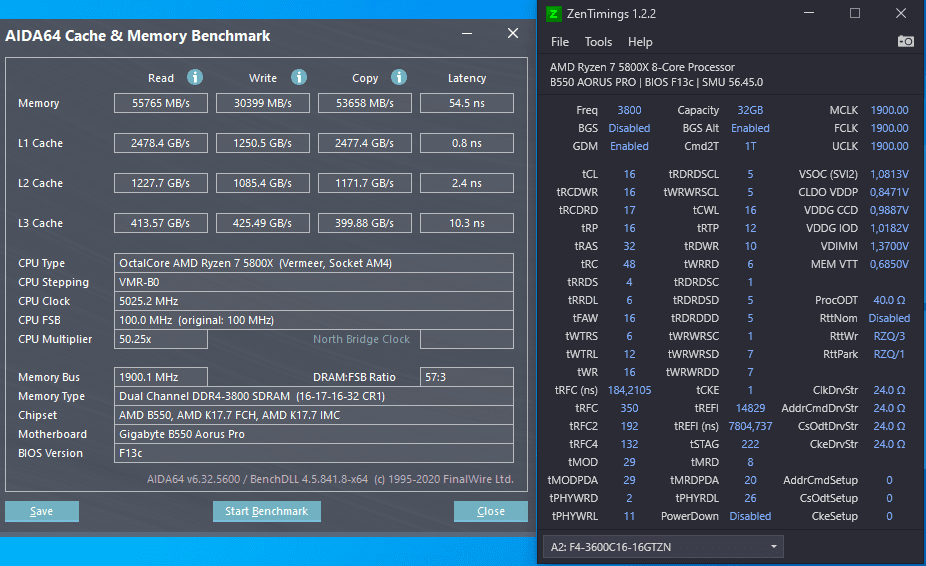Viewport: 926px width, 566px height.
Task: Click the CPU FSB field 100.0 MHz
Action: [314, 320]
